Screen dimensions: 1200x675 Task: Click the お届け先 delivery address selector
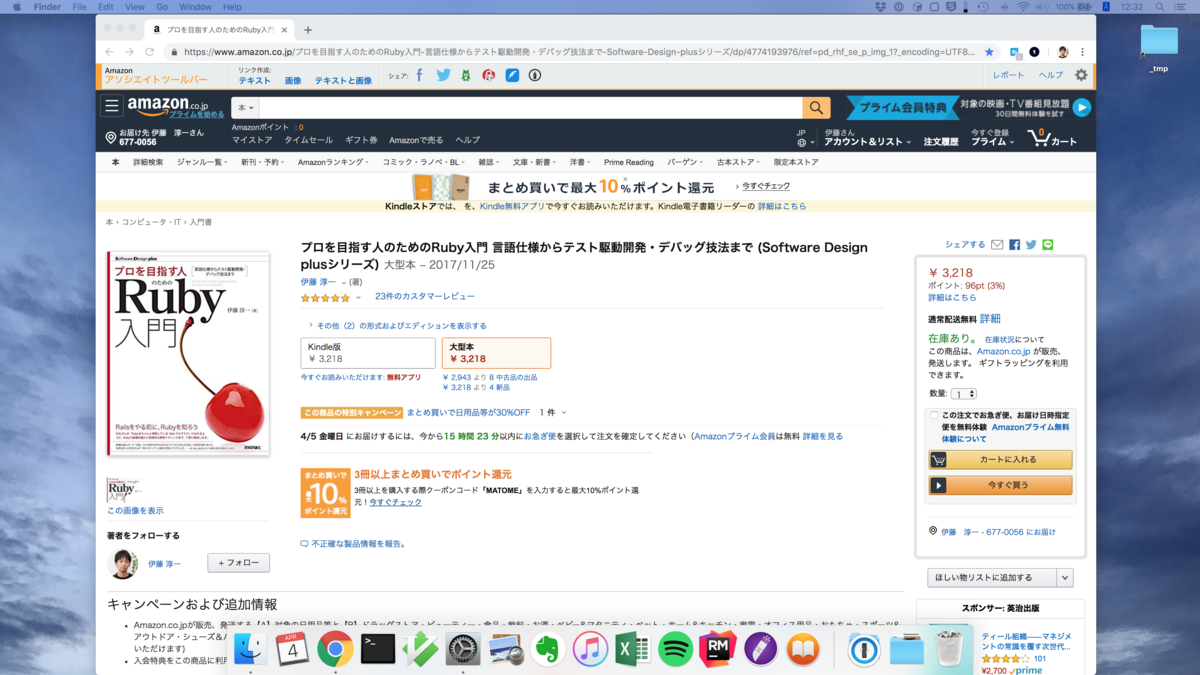click(155, 137)
